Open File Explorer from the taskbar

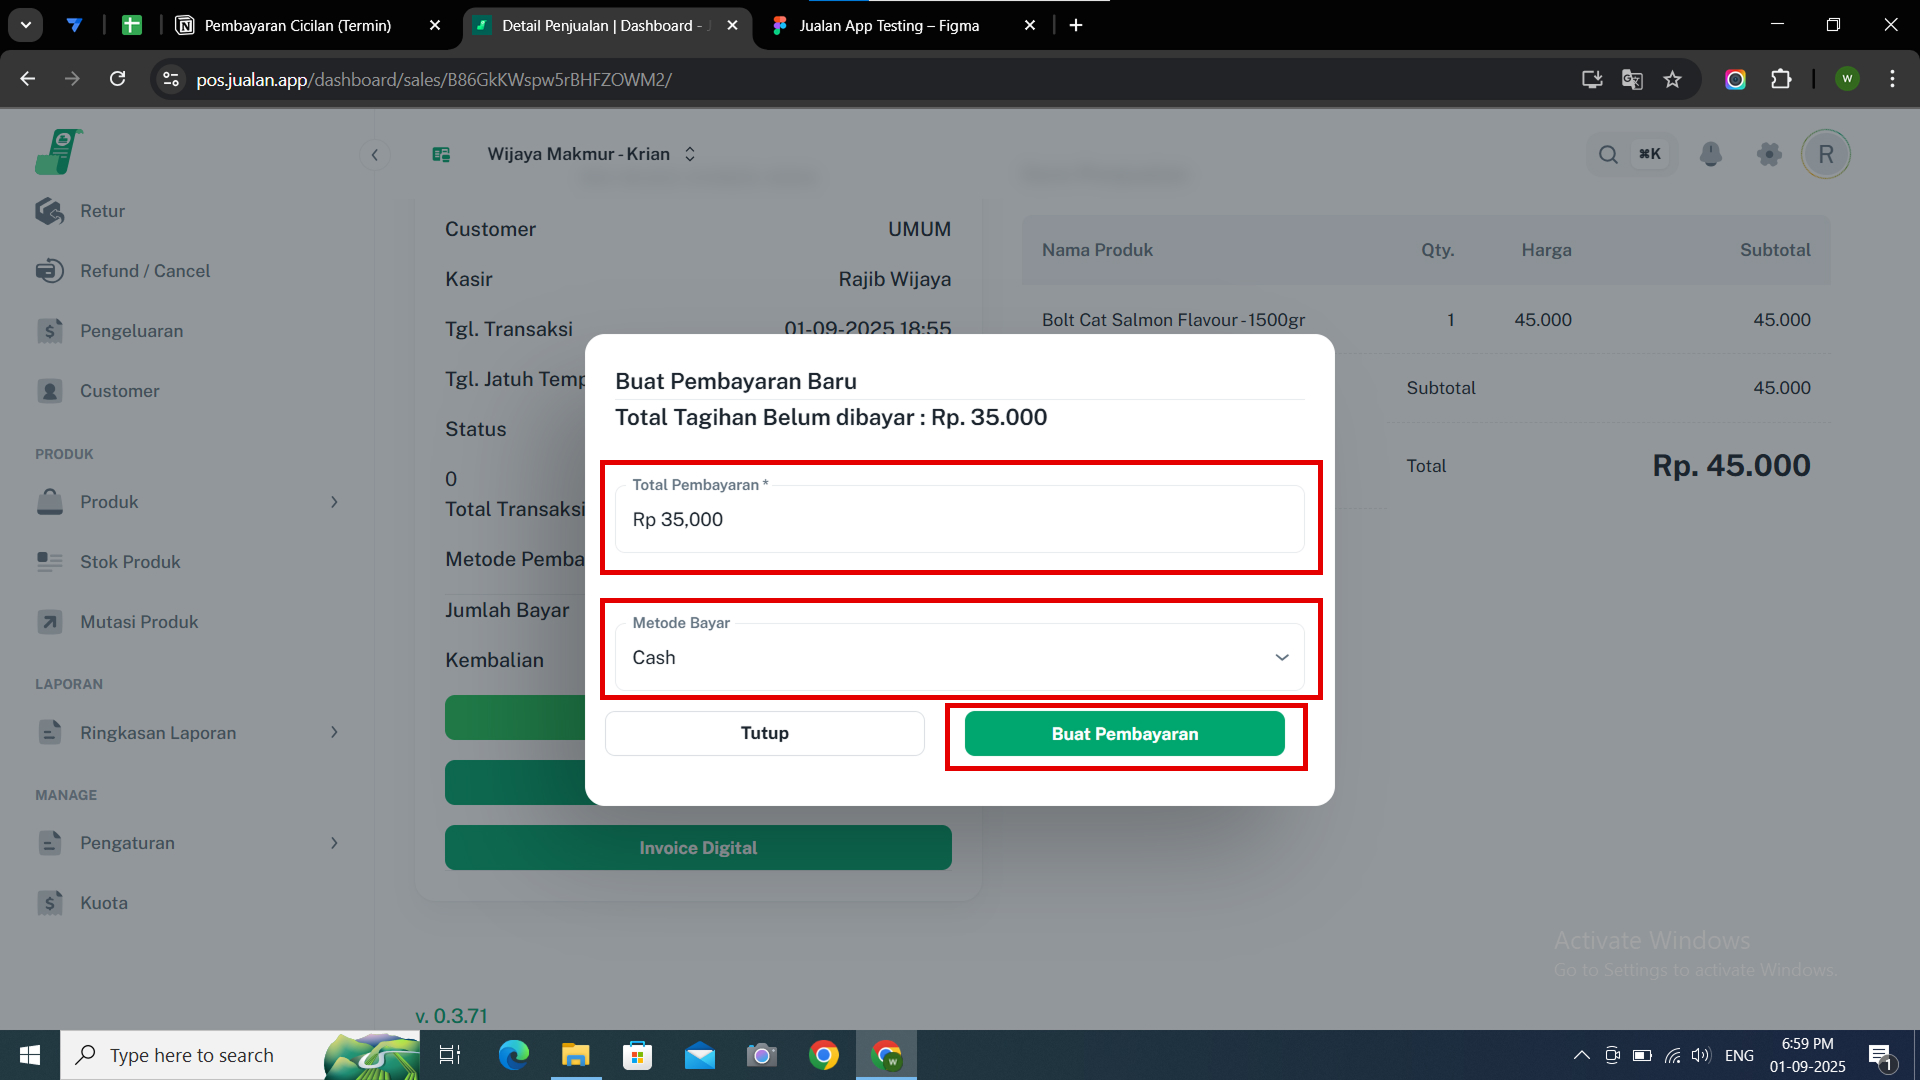point(576,1055)
